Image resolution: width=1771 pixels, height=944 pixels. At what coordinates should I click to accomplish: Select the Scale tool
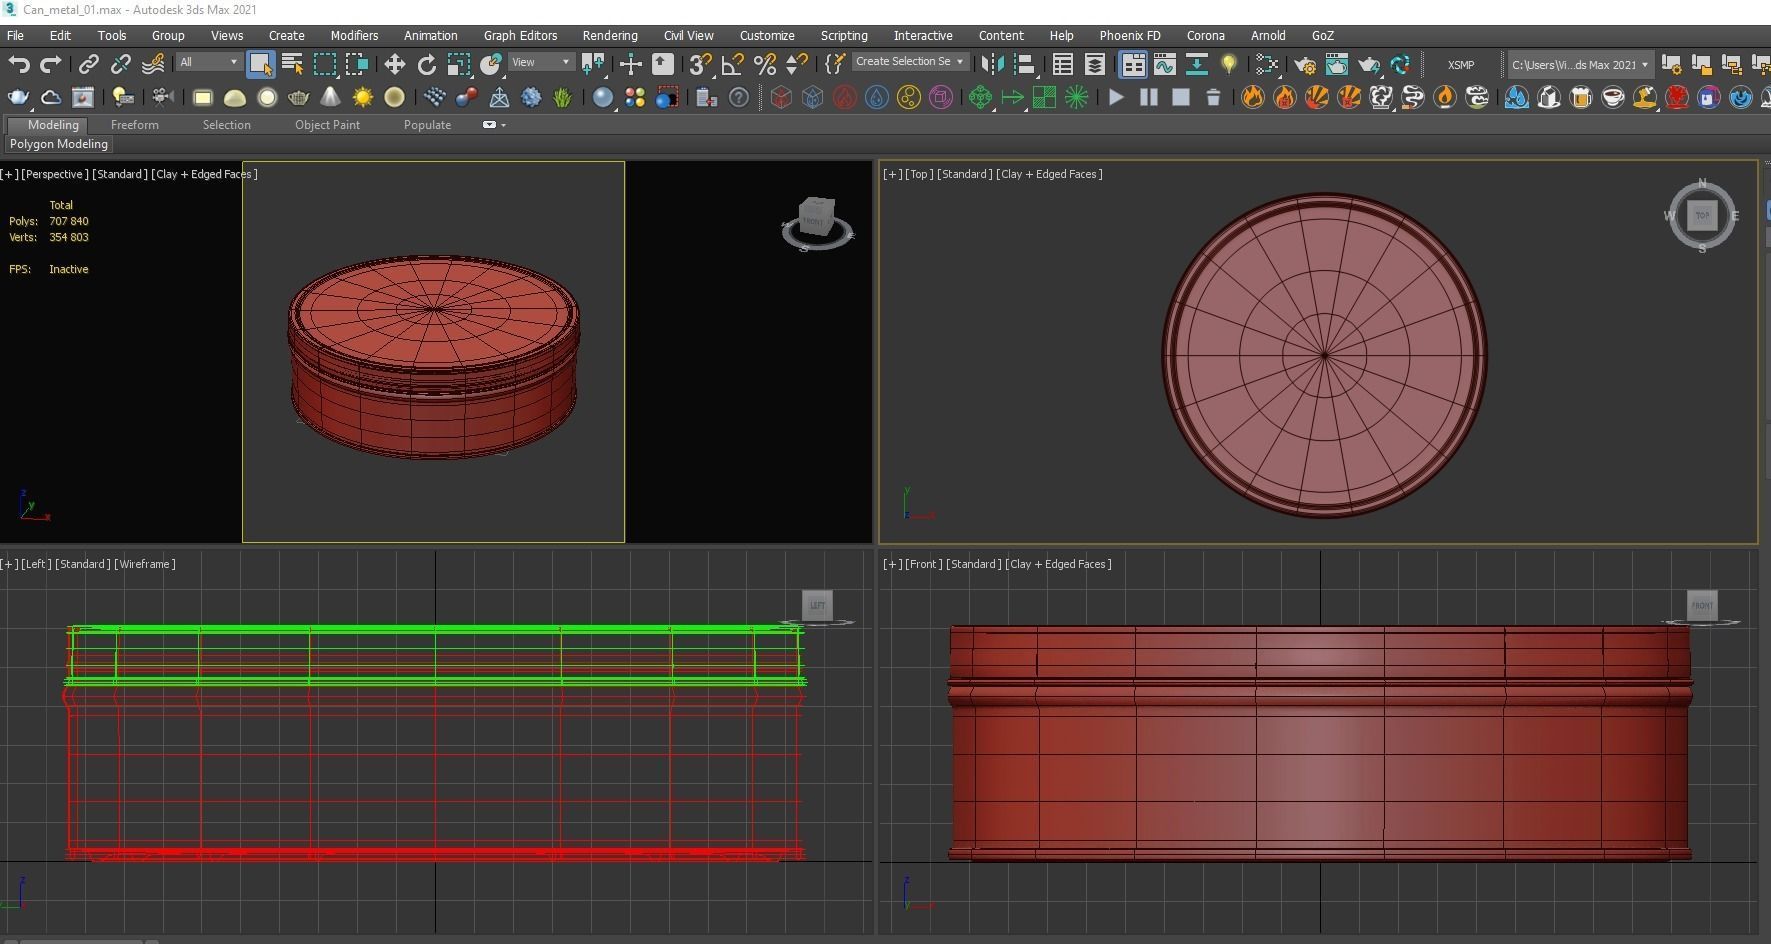pos(458,64)
